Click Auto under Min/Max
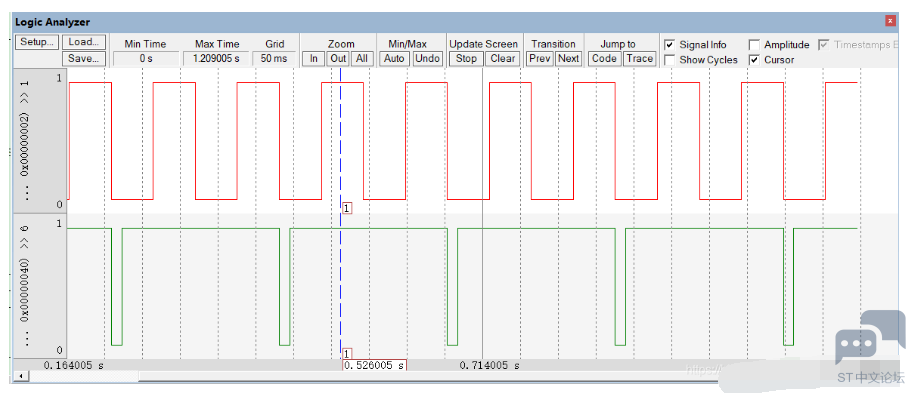Screen dimensions: 914x393 click(395, 58)
